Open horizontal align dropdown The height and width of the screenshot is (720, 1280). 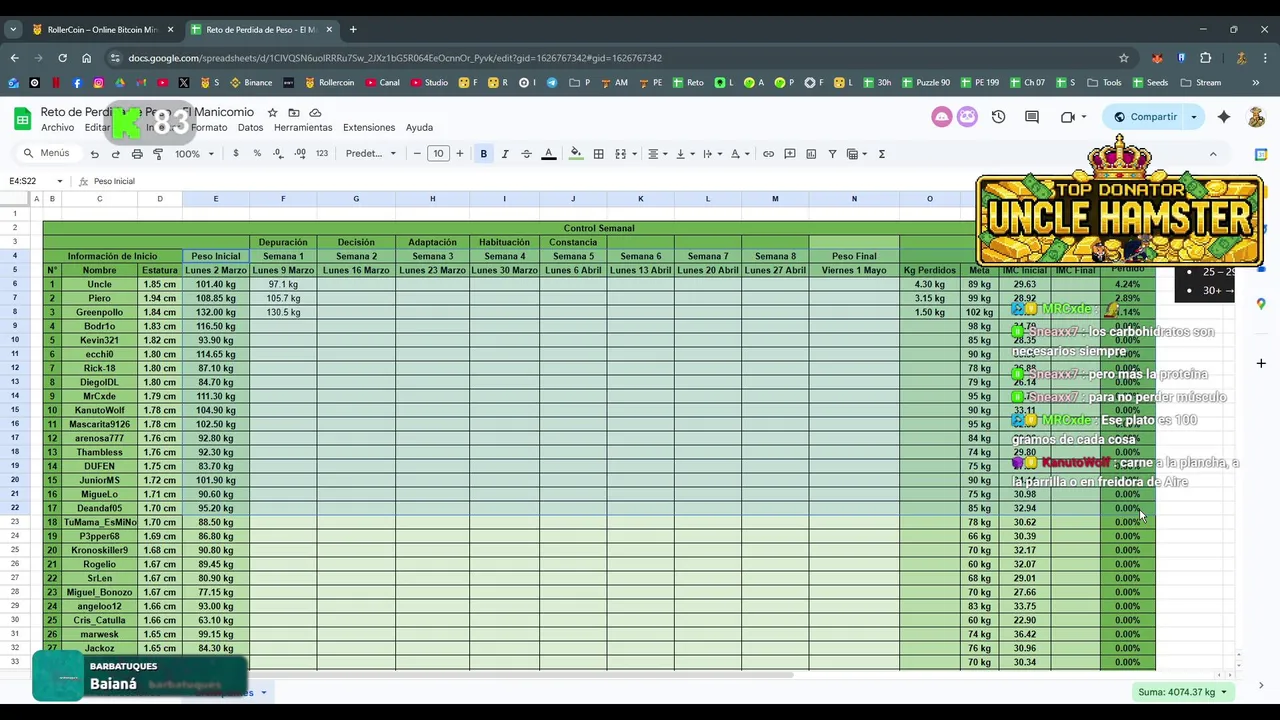[657, 154]
